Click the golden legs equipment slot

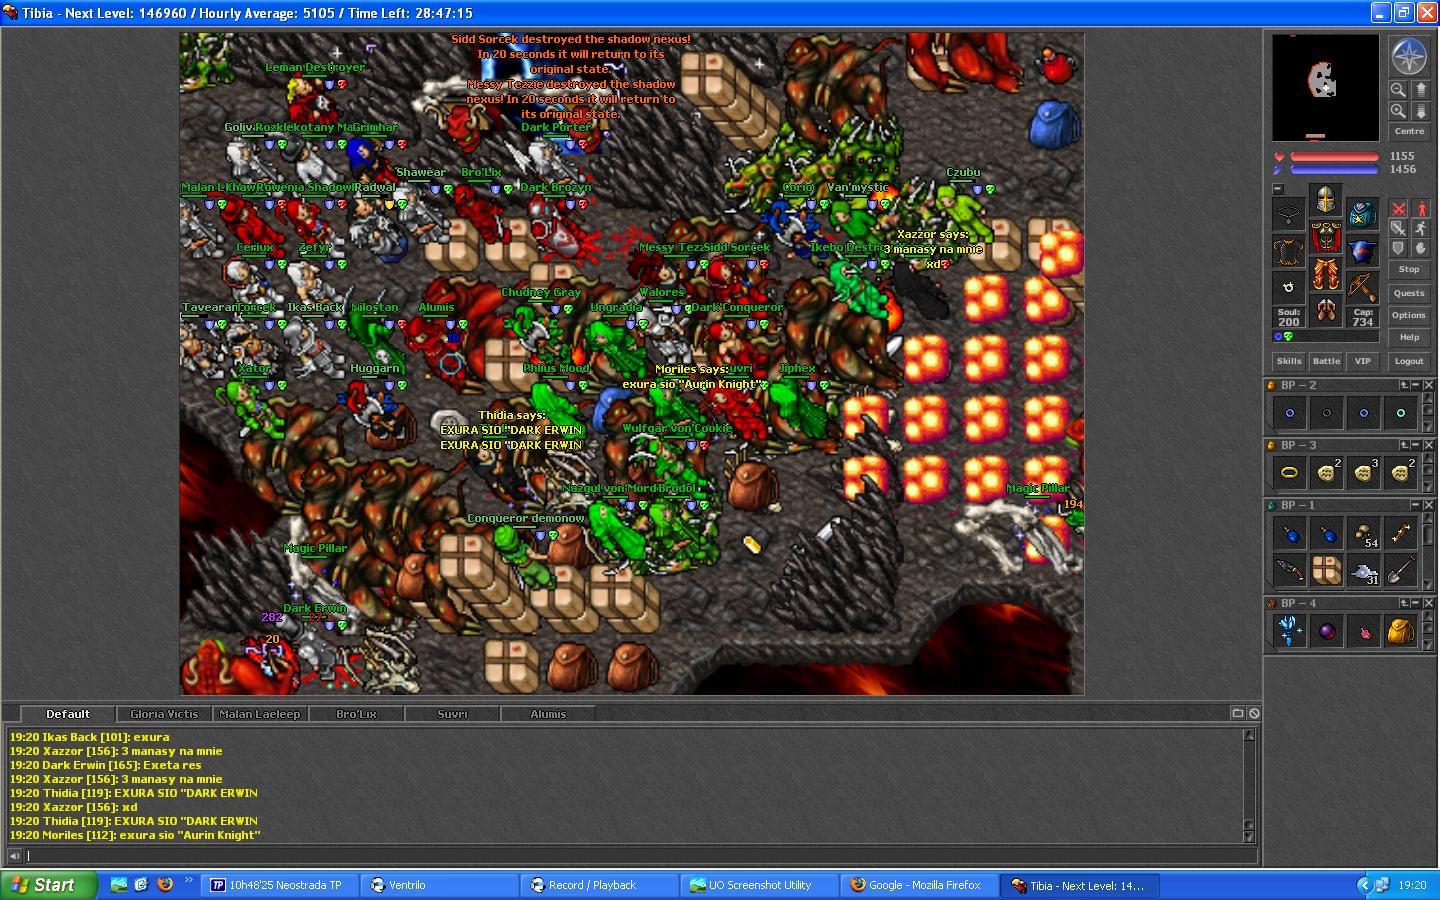pos(1326,274)
